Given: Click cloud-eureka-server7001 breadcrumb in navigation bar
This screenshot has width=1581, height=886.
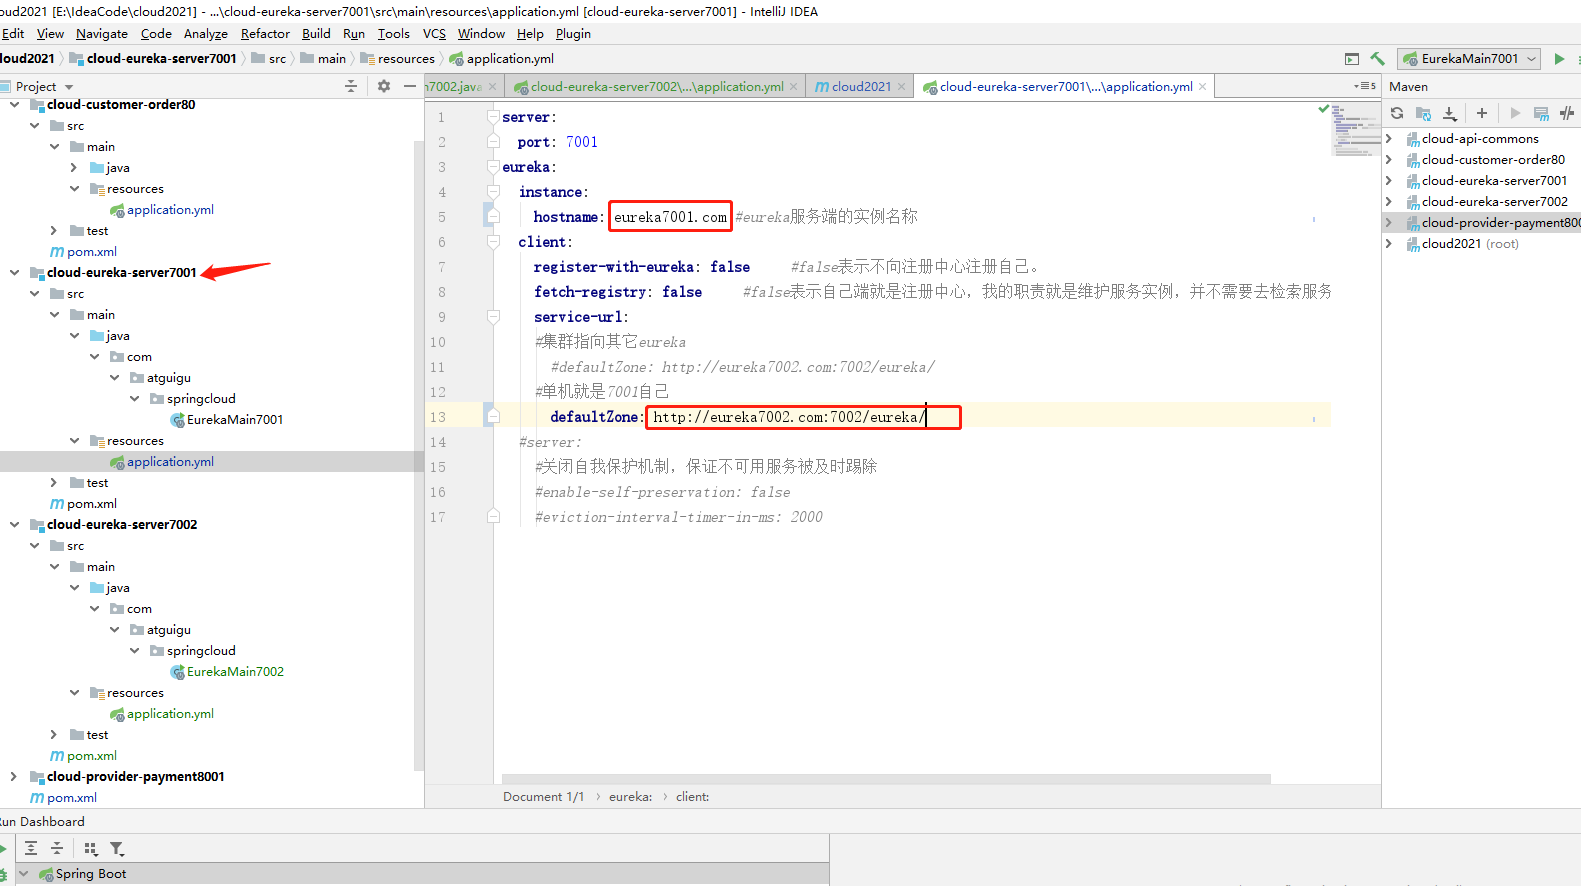Looking at the screenshot, I should (x=153, y=59).
